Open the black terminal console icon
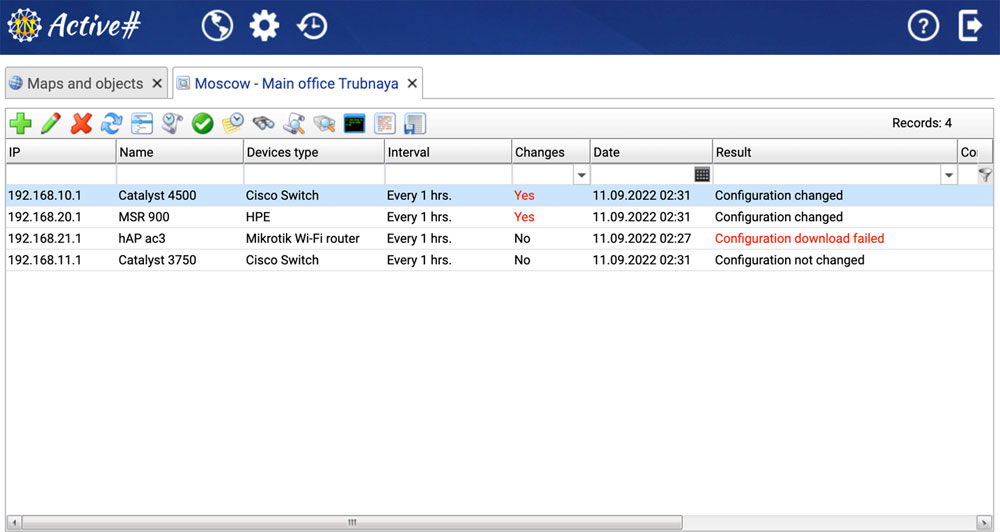This screenshot has width=1000, height=532. tap(354, 124)
